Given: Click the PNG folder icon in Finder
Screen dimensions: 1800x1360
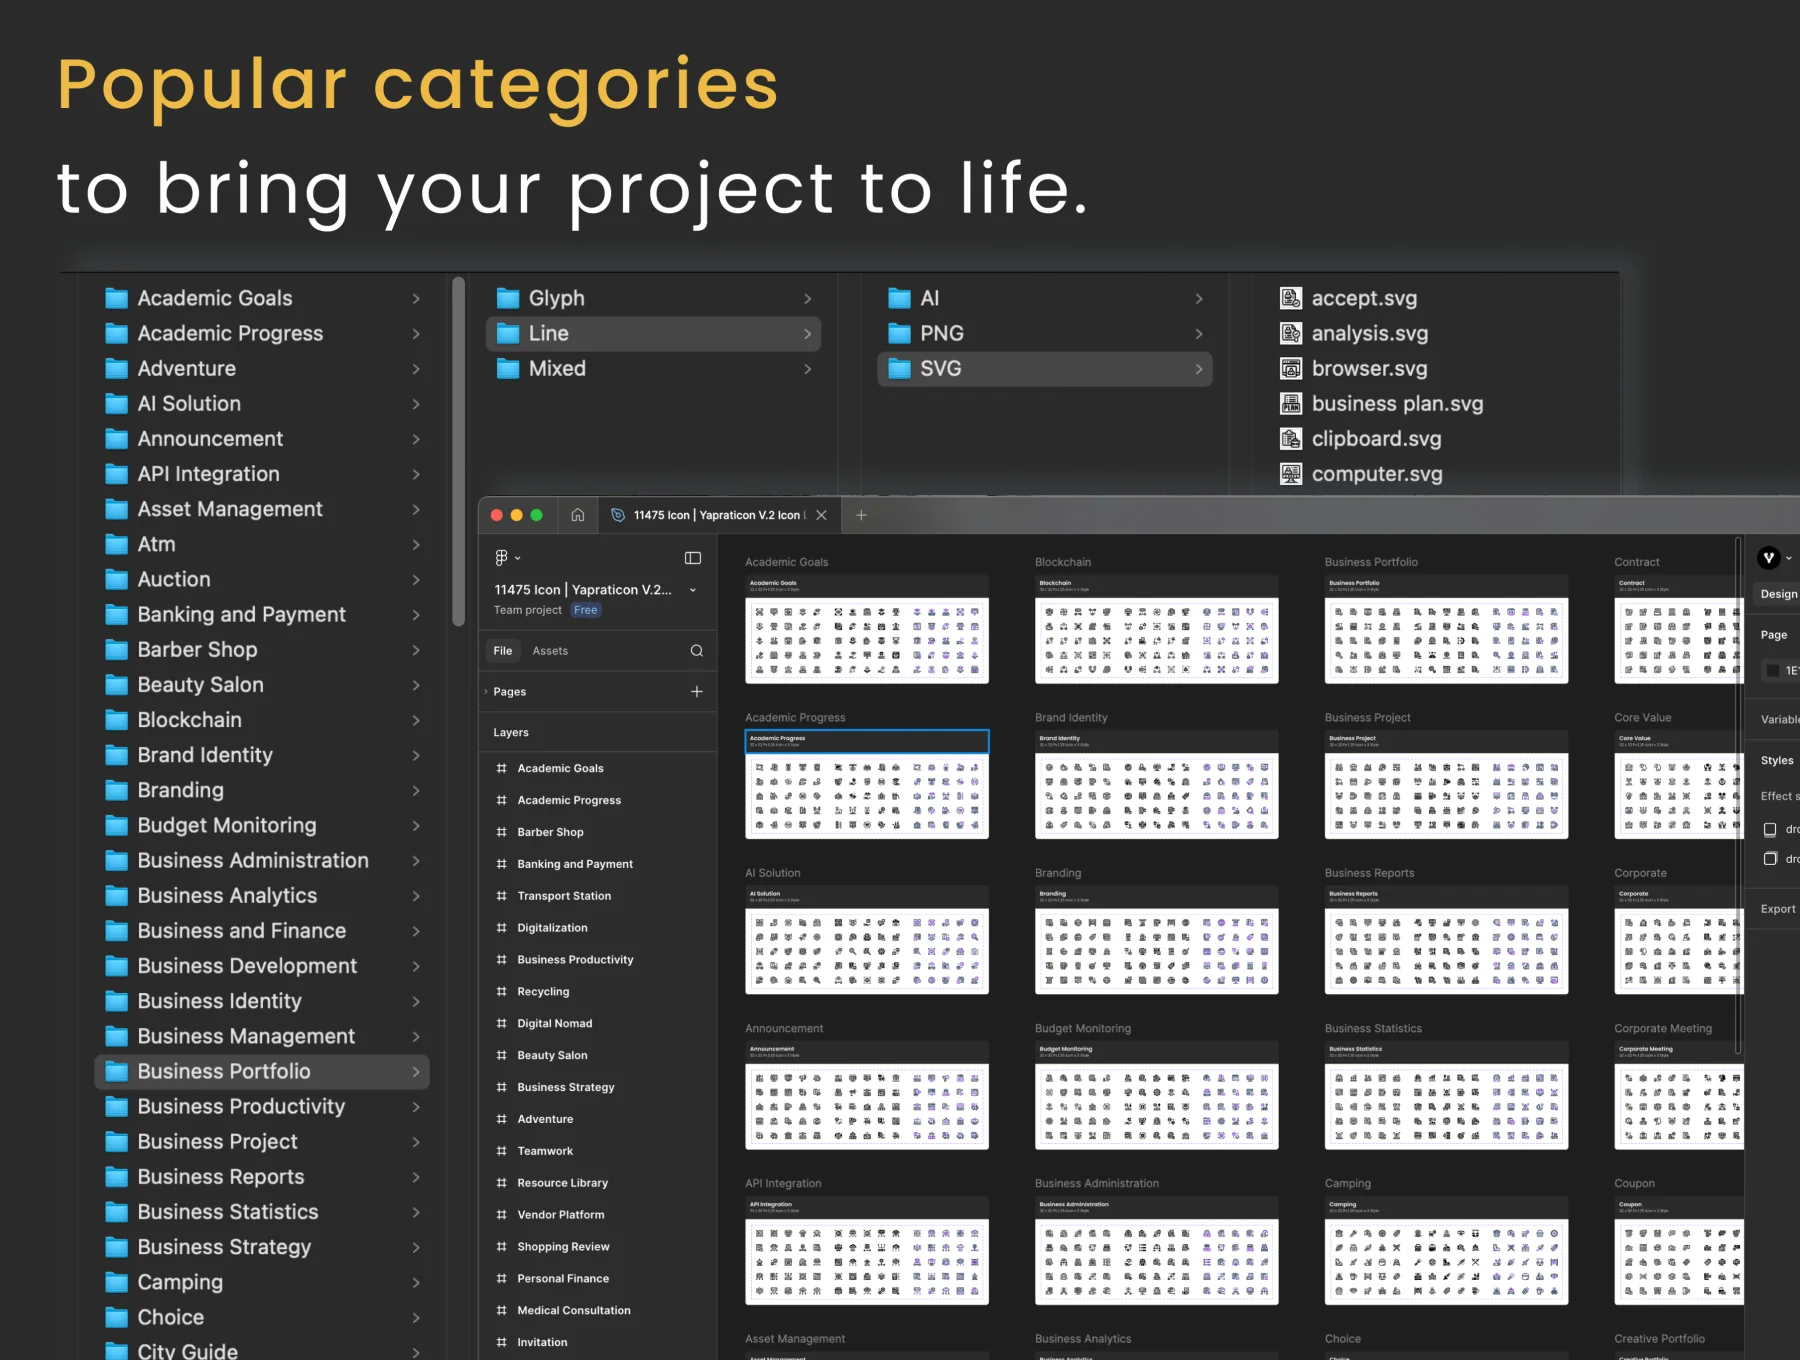Looking at the screenshot, I should [x=900, y=333].
